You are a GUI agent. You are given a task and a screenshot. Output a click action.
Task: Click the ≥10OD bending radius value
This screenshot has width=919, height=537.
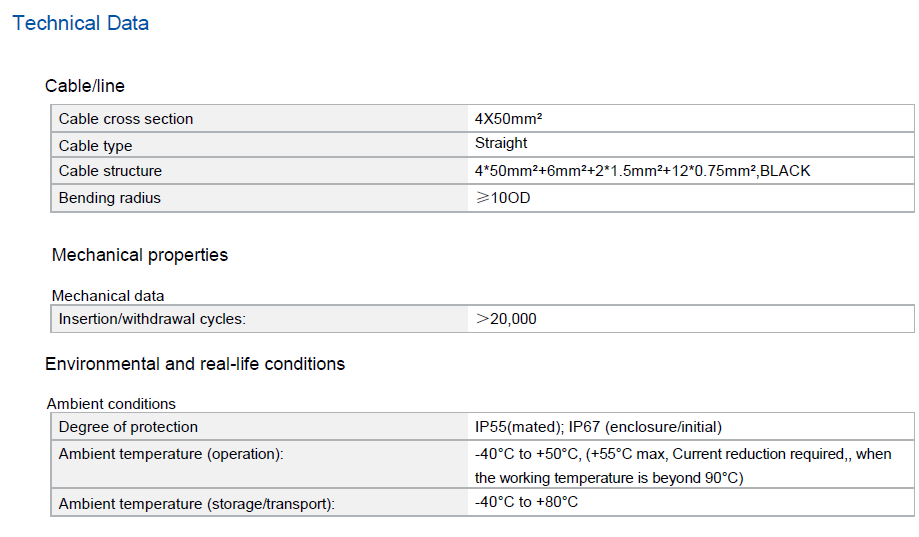tap(503, 198)
